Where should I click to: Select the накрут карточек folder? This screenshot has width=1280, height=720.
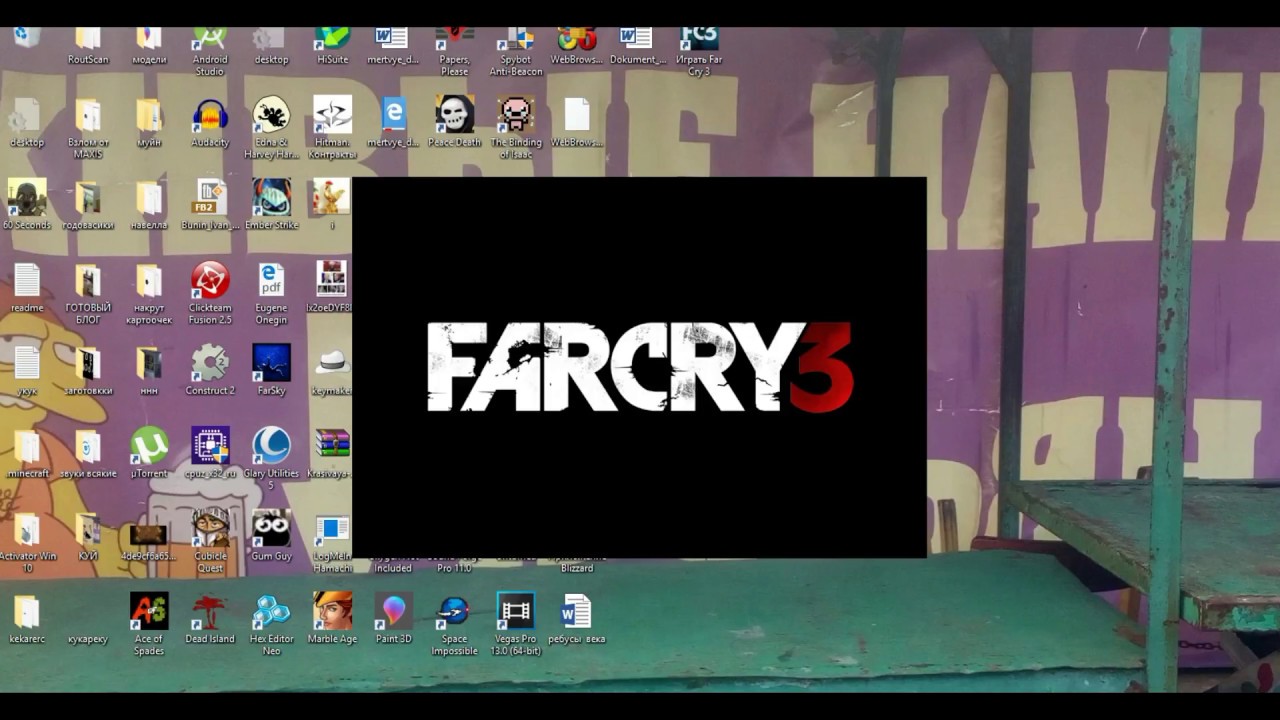pos(149,294)
